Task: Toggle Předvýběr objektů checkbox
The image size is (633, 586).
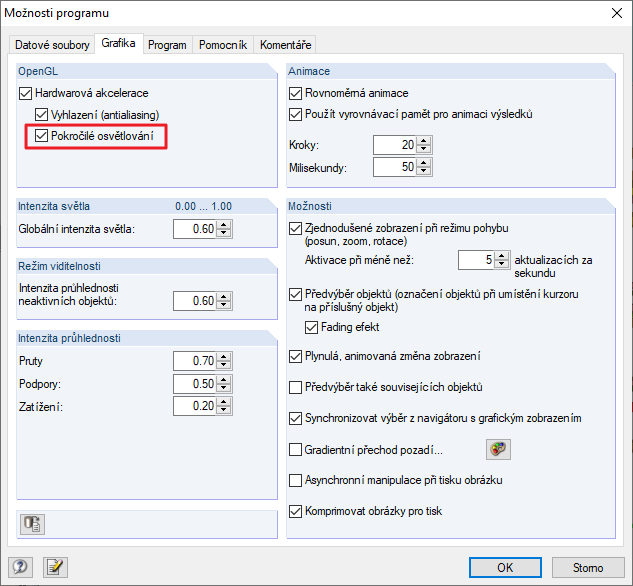Action: click(296, 295)
